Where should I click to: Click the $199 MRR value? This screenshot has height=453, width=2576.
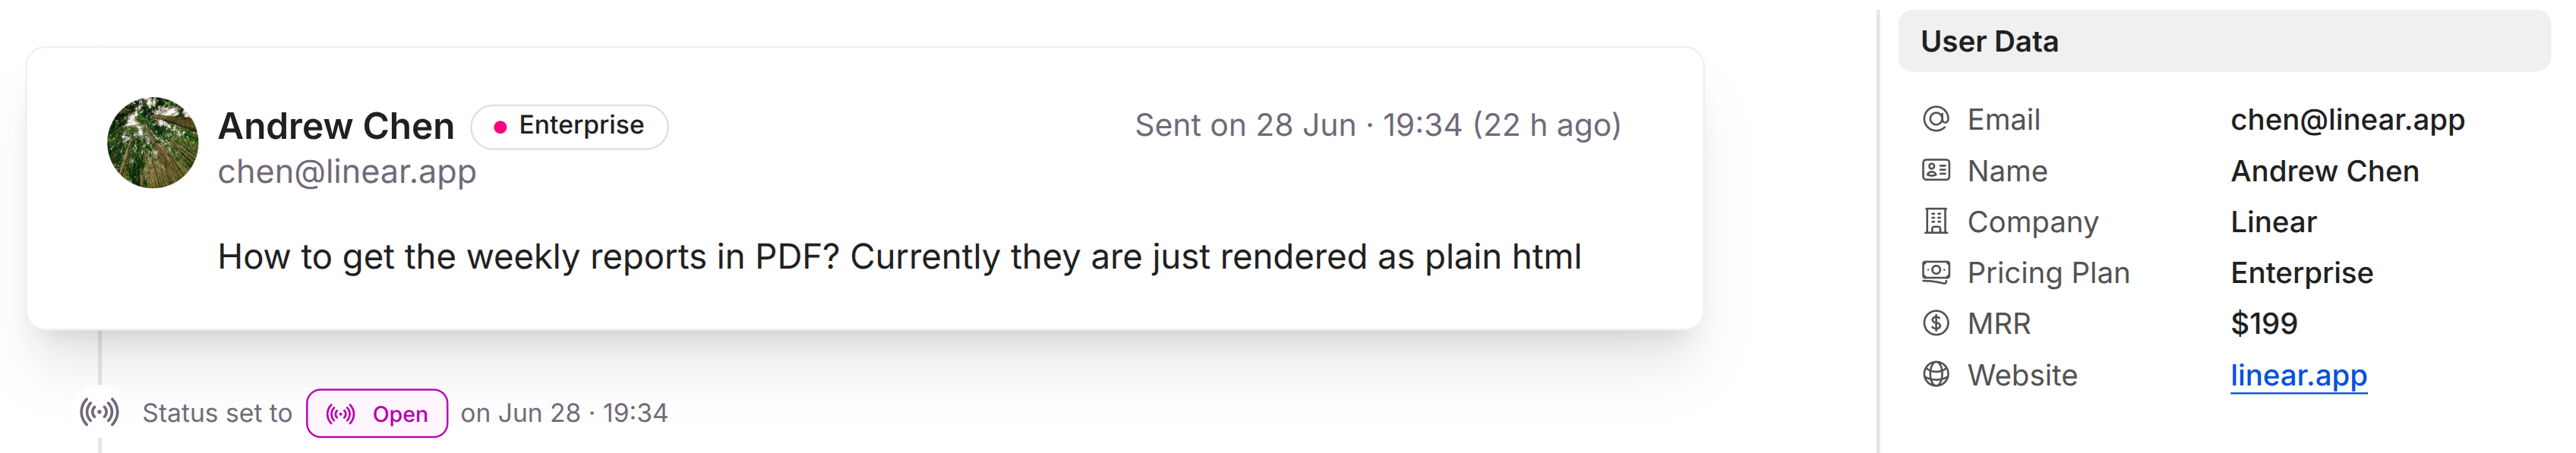(2264, 323)
